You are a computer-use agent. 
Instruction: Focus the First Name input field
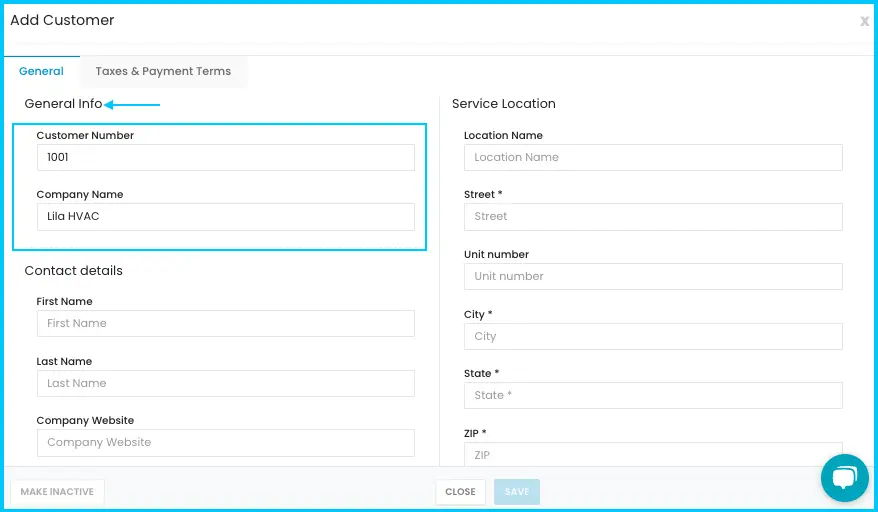pyautogui.click(x=226, y=323)
